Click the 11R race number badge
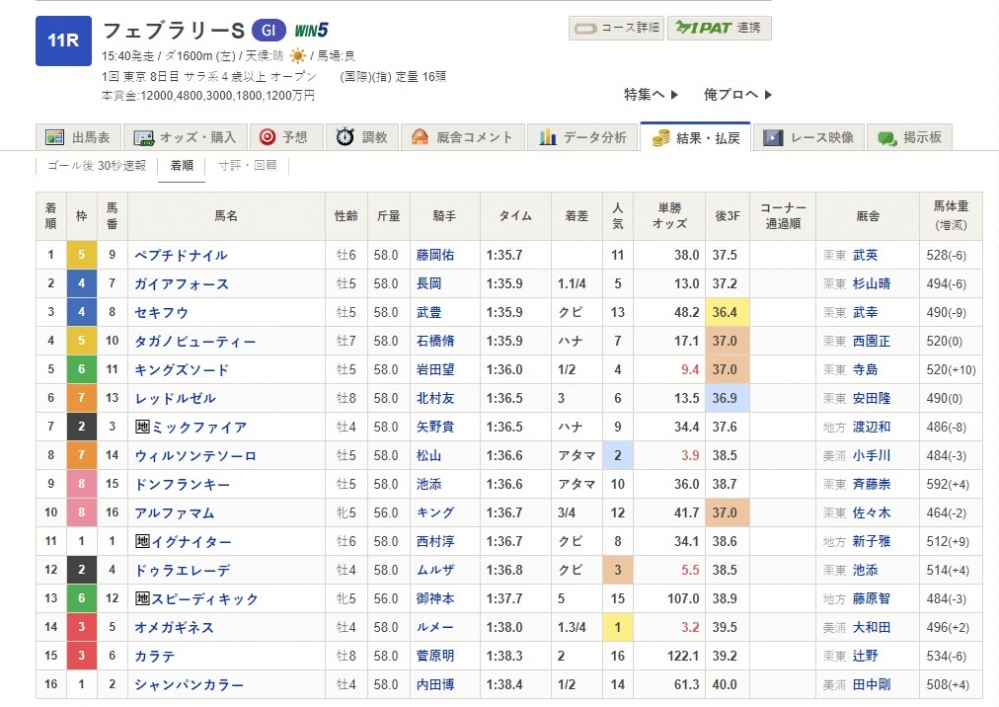 (63, 41)
